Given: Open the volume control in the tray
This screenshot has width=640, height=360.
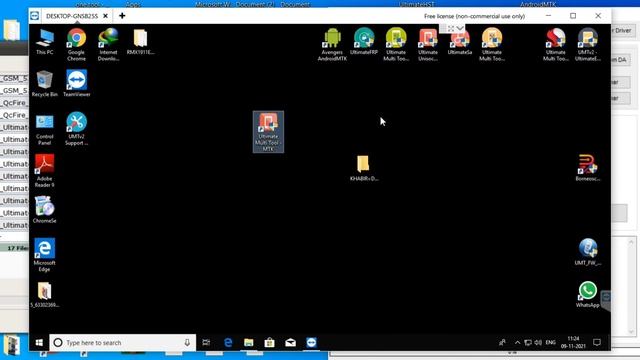Looking at the screenshot, I should 538,343.
